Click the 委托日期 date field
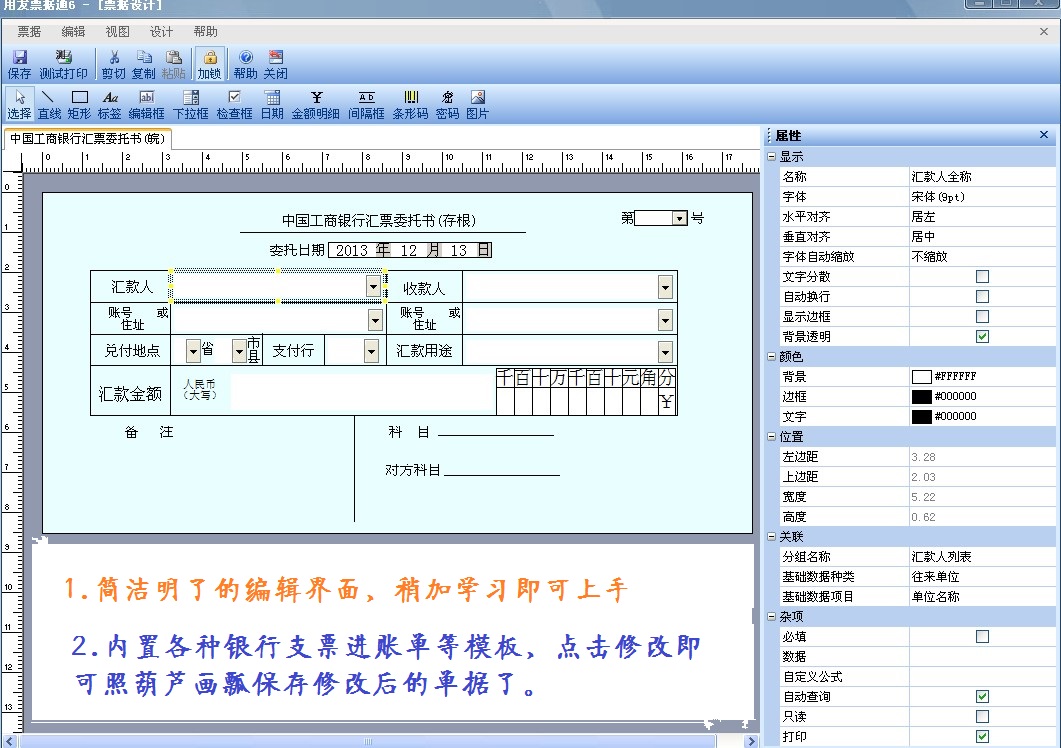1061x748 pixels. [x=410, y=250]
